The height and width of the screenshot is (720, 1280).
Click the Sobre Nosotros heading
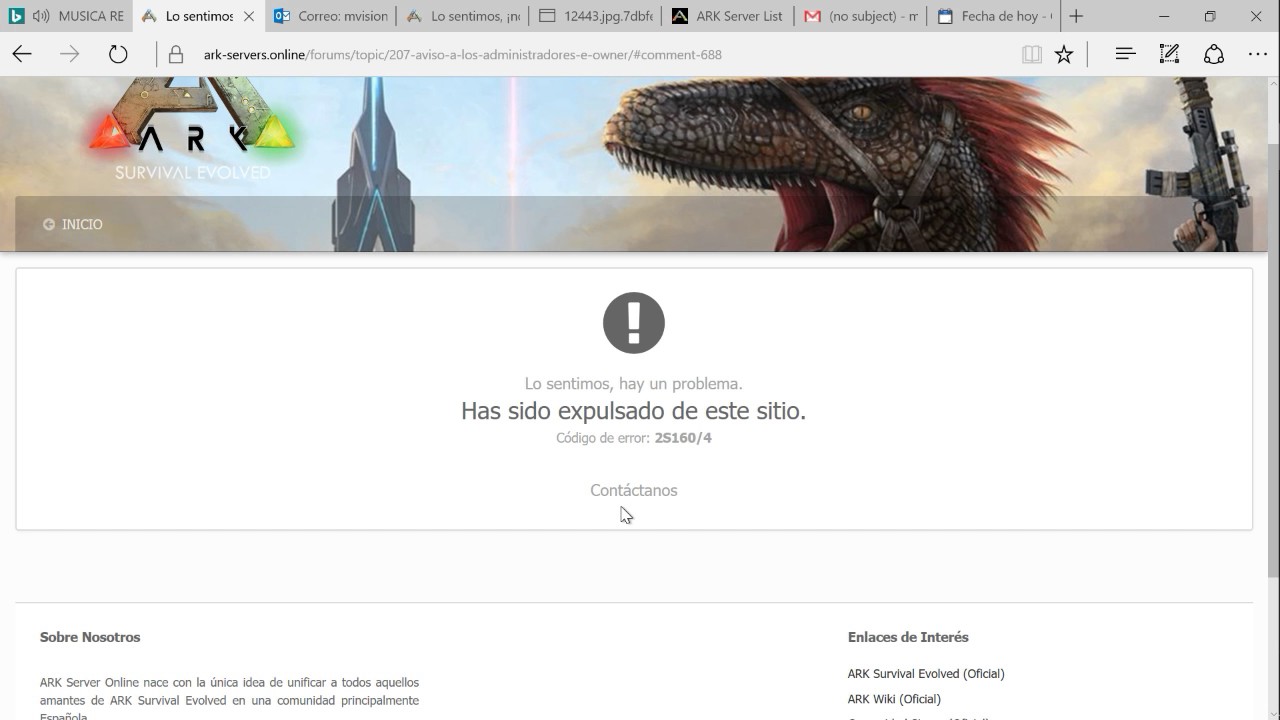point(90,637)
